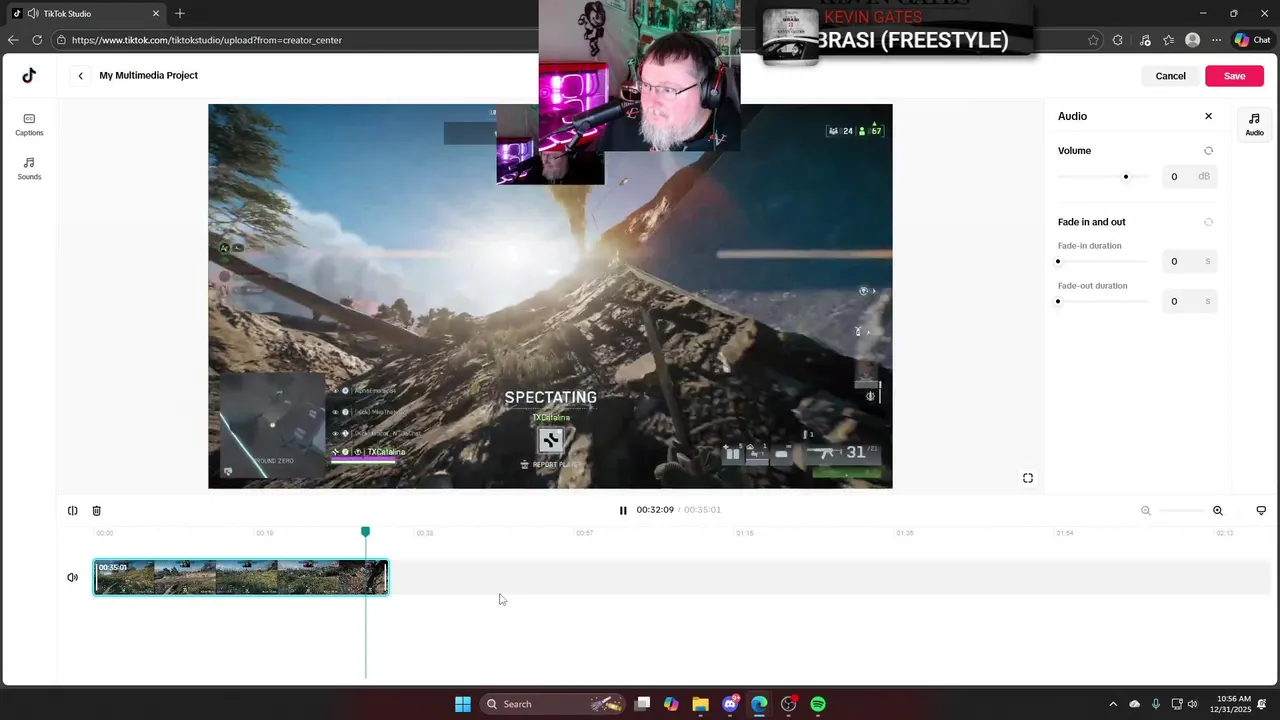This screenshot has height=720, width=1280.
Task: Select the Audio tab icon on right rail
Action: pyautogui.click(x=1254, y=124)
